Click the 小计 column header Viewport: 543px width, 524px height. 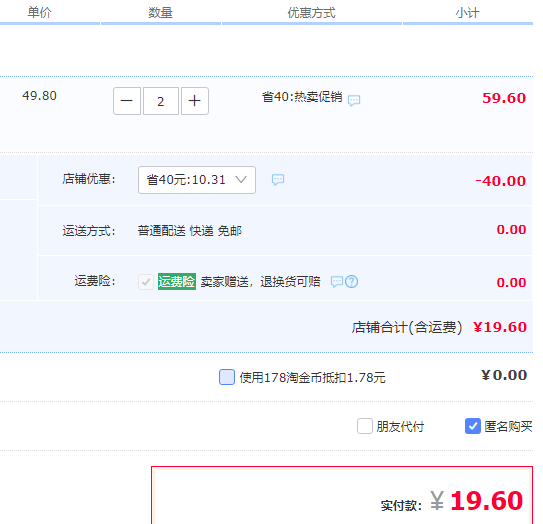coord(468,13)
